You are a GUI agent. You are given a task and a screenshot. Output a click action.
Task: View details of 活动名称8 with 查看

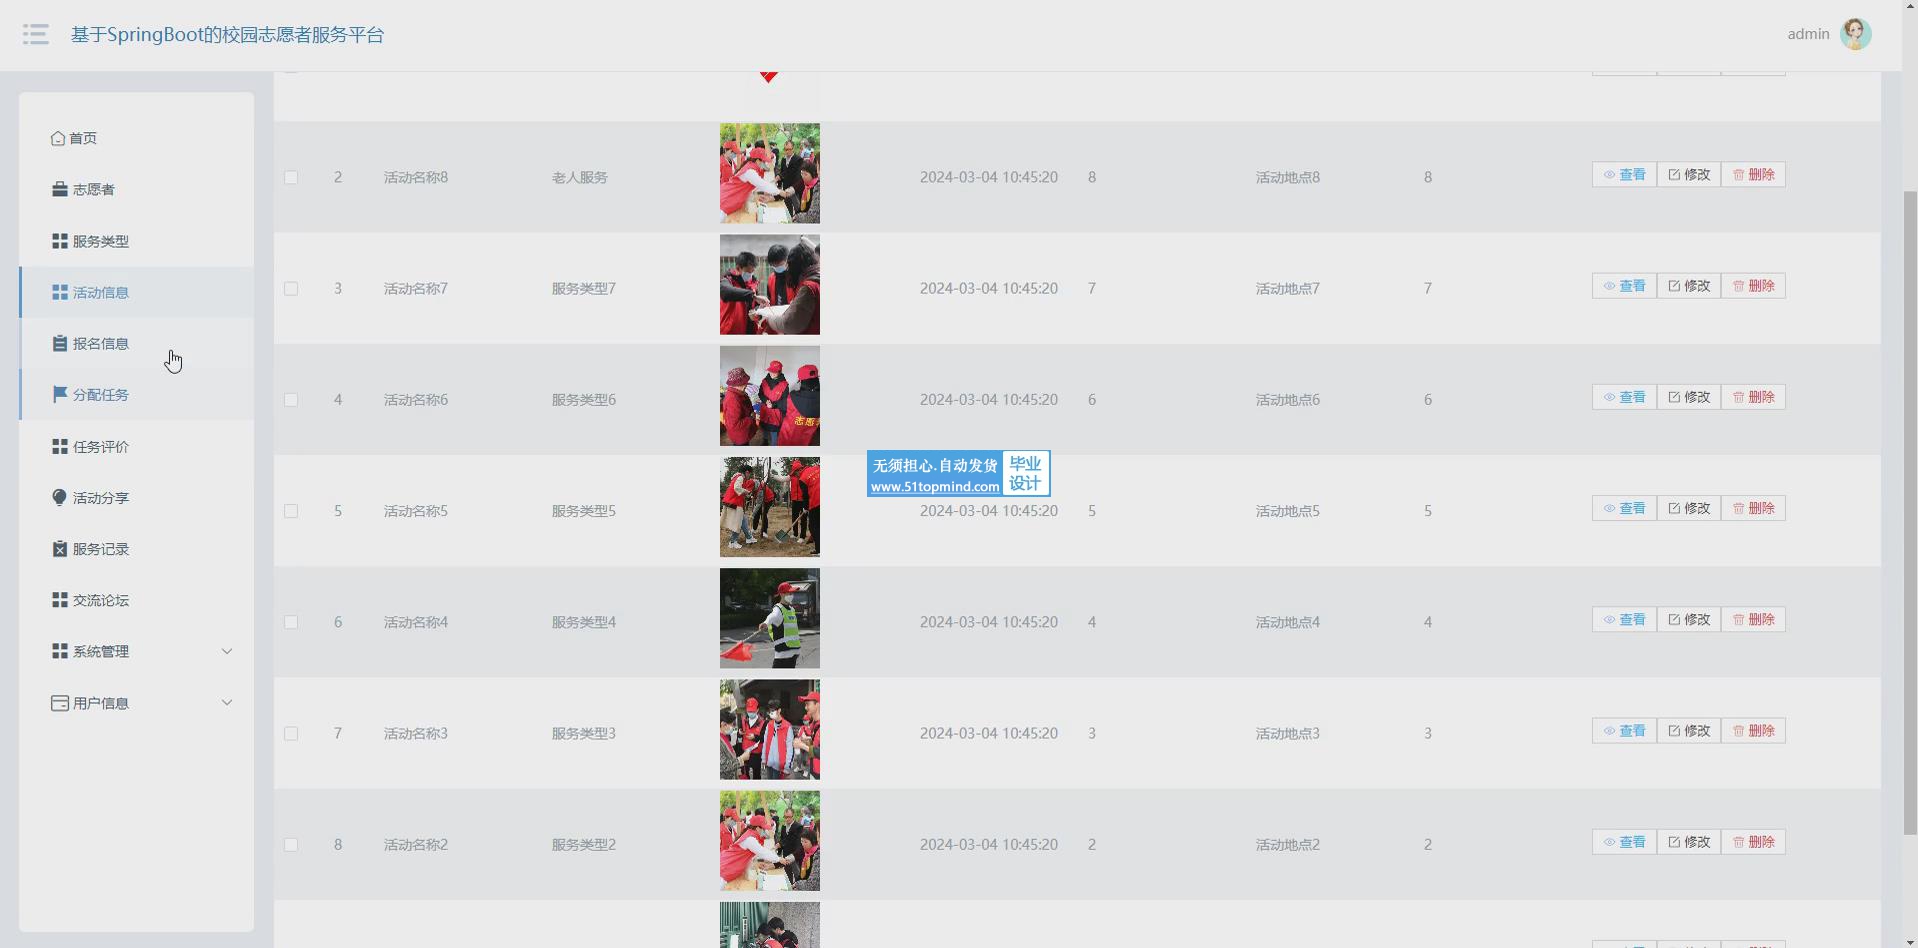coord(1624,174)
